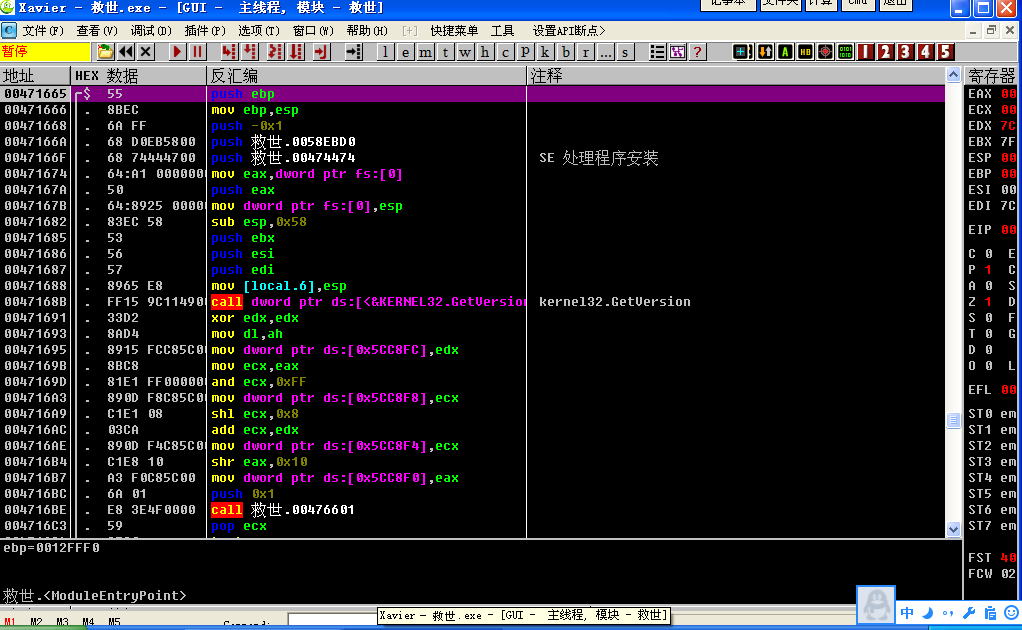
Task: Step over with the second red step icon
Action: (x=250, y=52)
